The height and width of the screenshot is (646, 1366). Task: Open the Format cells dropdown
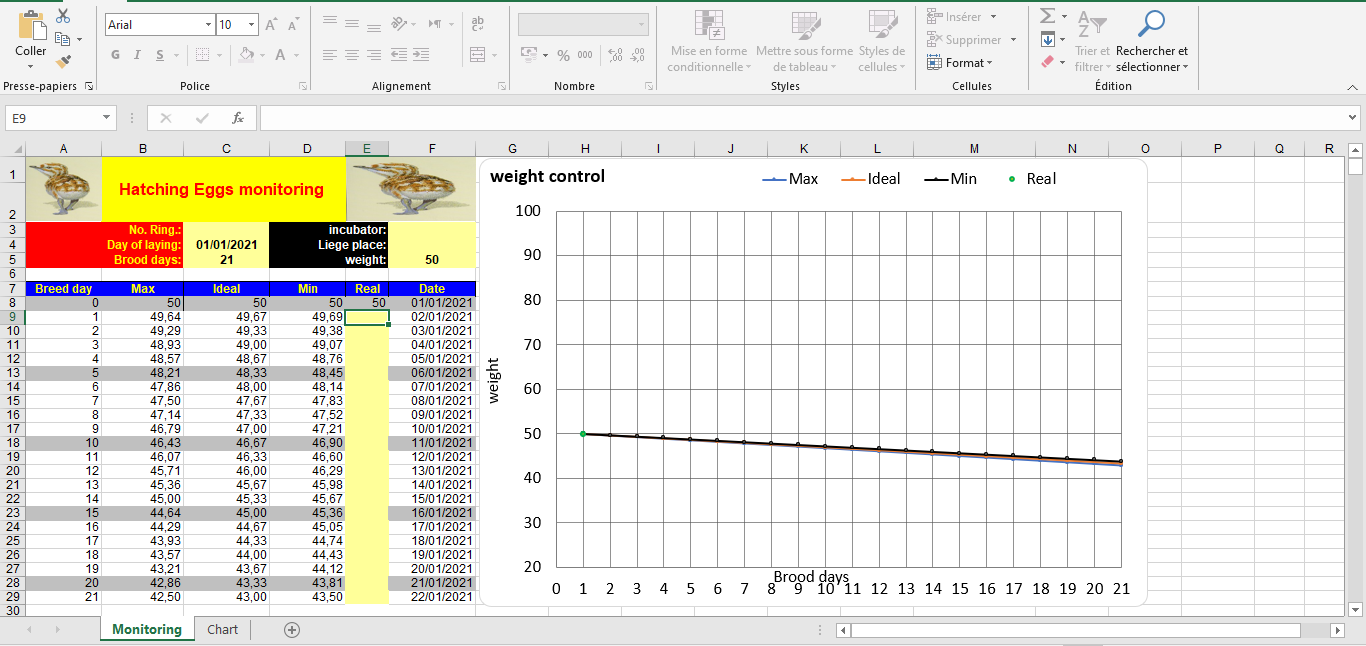pos(960,62)
